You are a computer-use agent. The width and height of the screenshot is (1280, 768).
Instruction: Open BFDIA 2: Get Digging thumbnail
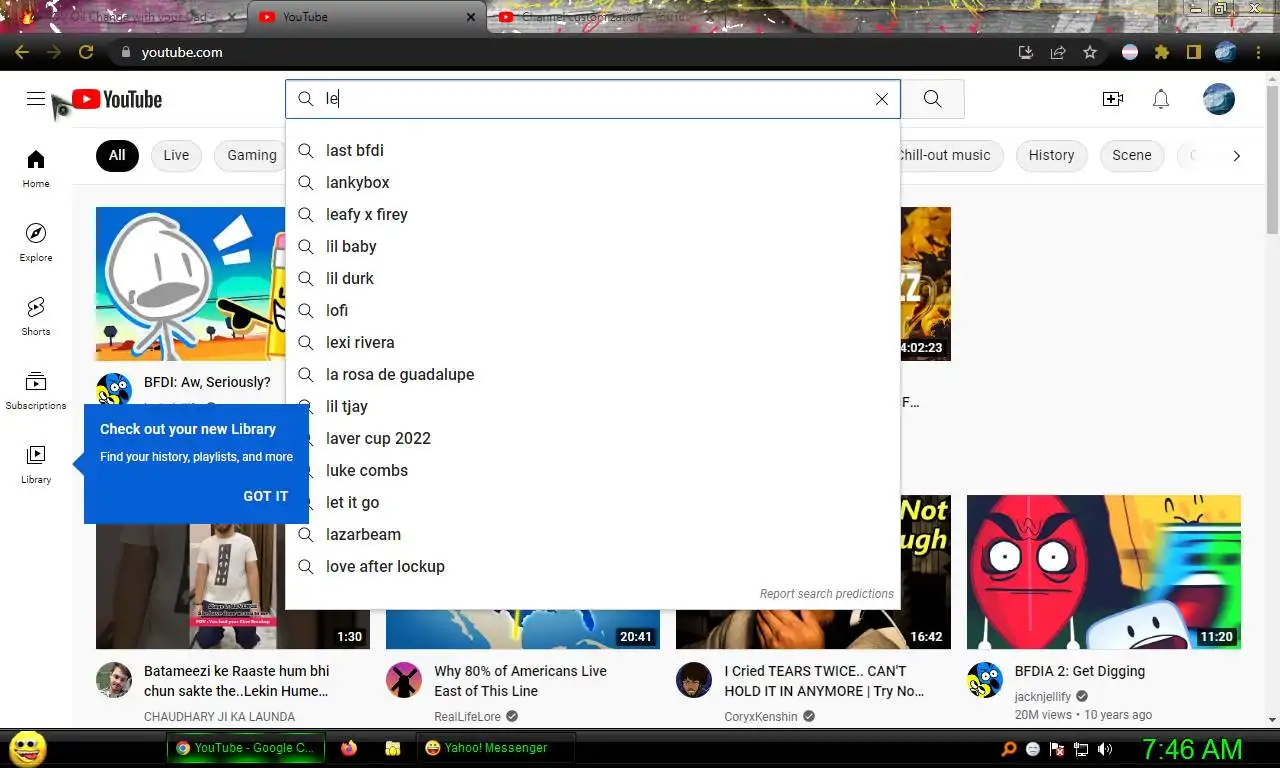[1104, 572]
